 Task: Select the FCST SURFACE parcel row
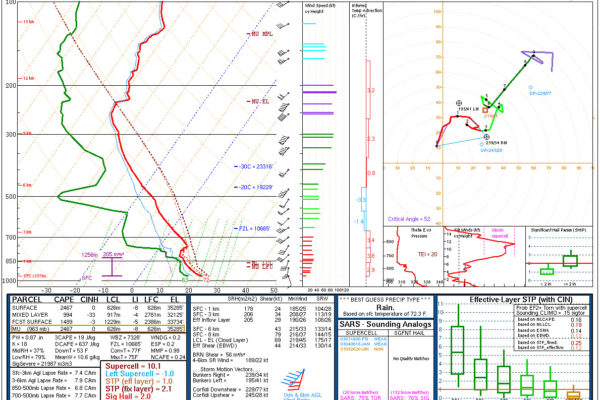pyautogui.click(x=98, y=322)
